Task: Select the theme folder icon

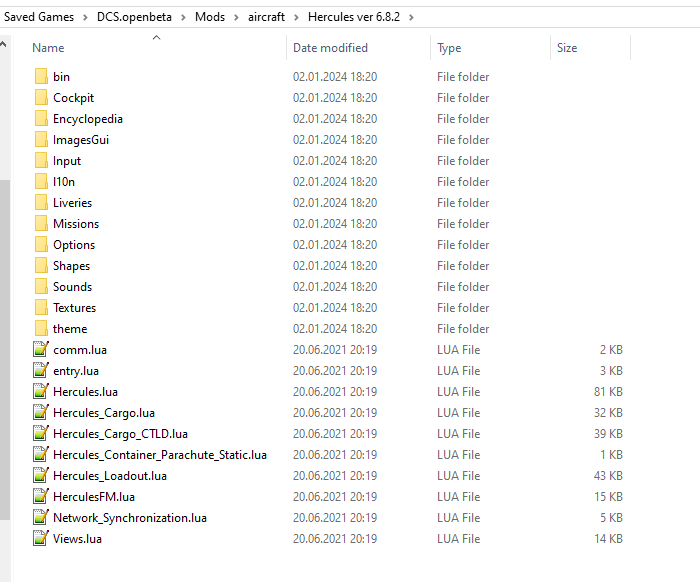Action: (41, 328)
